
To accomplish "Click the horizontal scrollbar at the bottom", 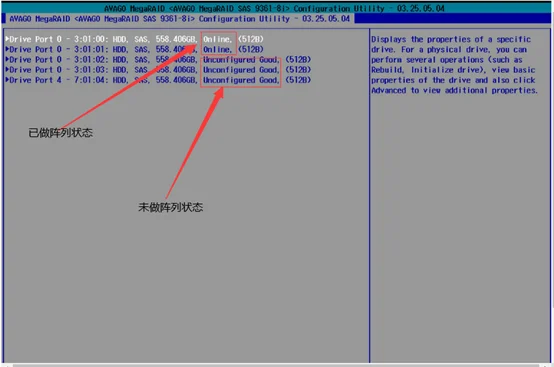I will click(276, 365).
